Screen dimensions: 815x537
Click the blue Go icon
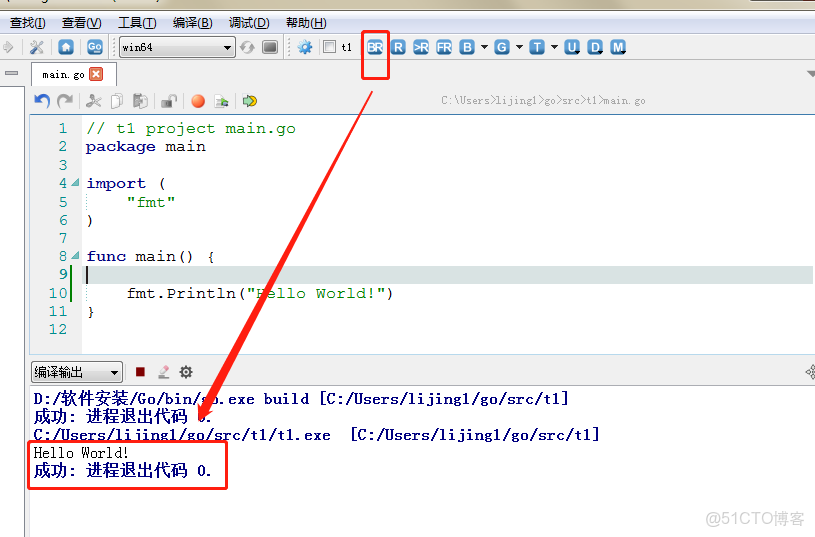click(95, 47)
